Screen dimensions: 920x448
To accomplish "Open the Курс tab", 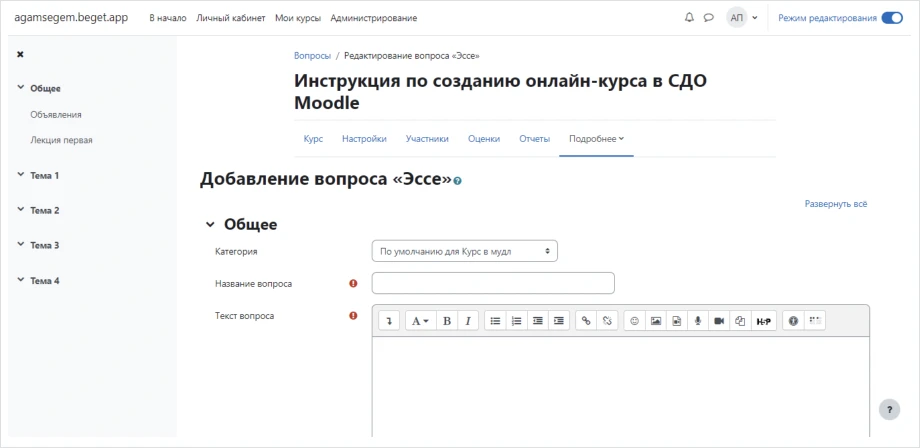I will [313, 139].
